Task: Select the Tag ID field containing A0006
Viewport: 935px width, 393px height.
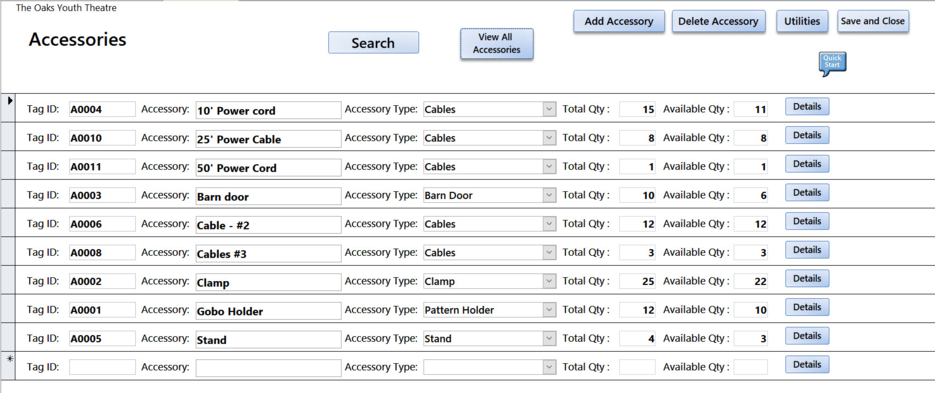Action: tap(102, 224)
